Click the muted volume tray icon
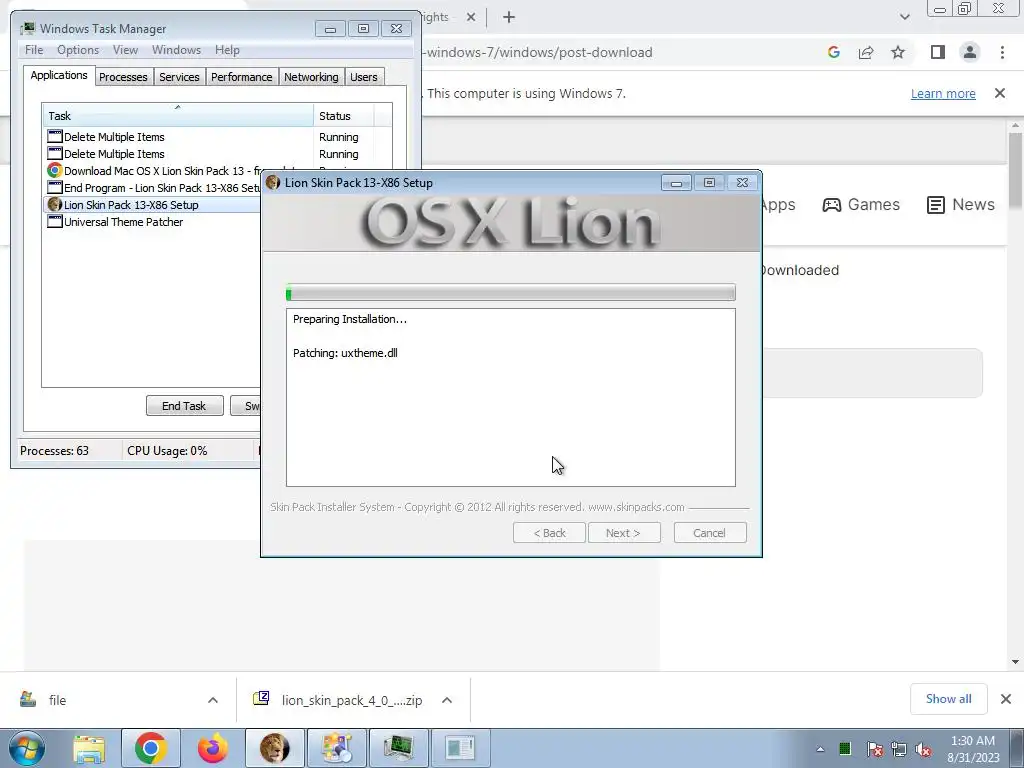Image resolution: width=1024 pixels, height=768 pixels. pos(923,749)
